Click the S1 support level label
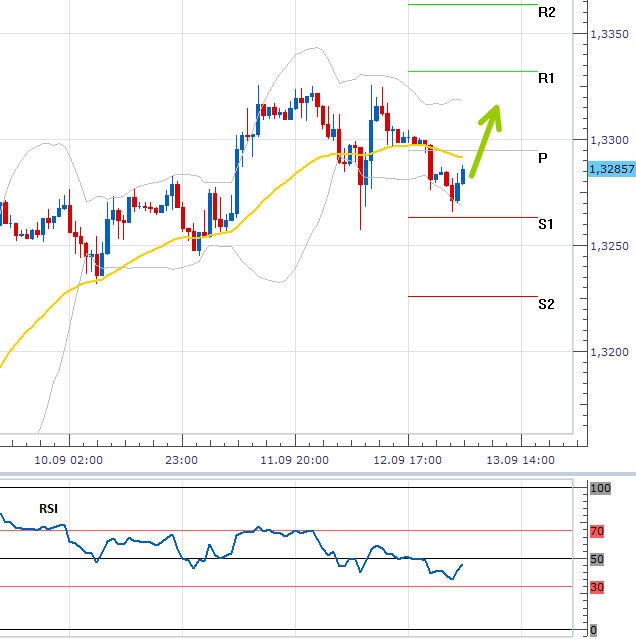 coord(546,224)
